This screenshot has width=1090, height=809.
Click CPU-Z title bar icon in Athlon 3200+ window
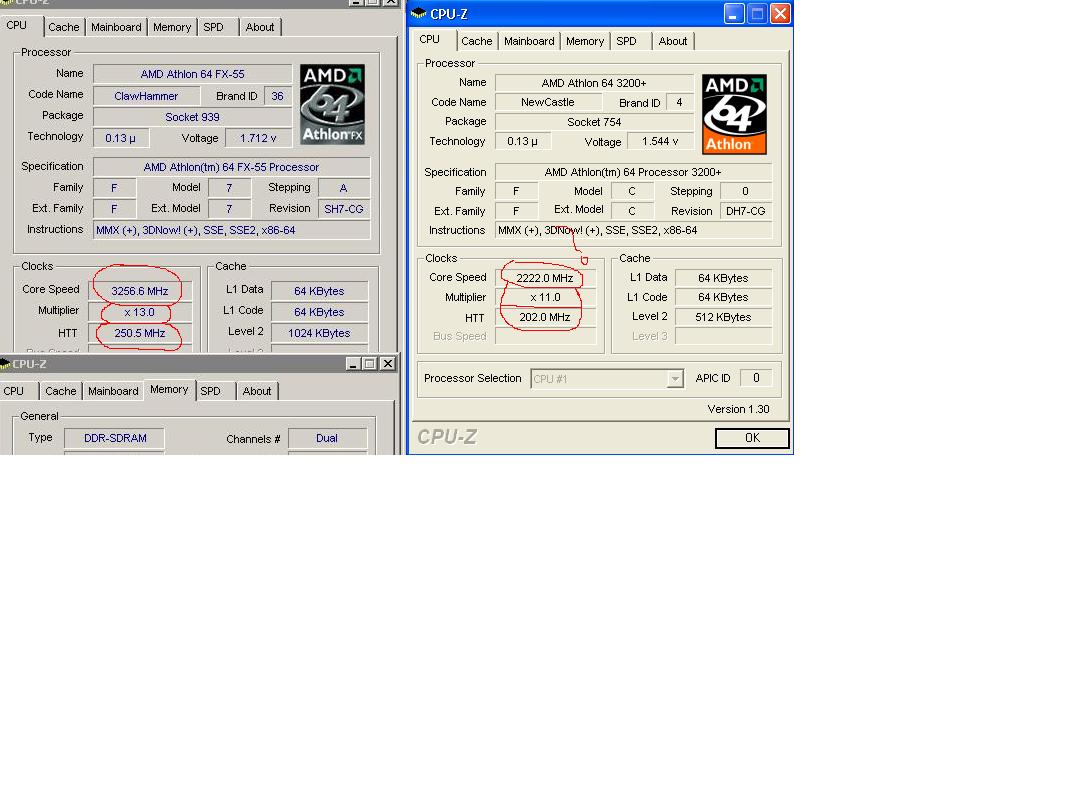[419, 14]
